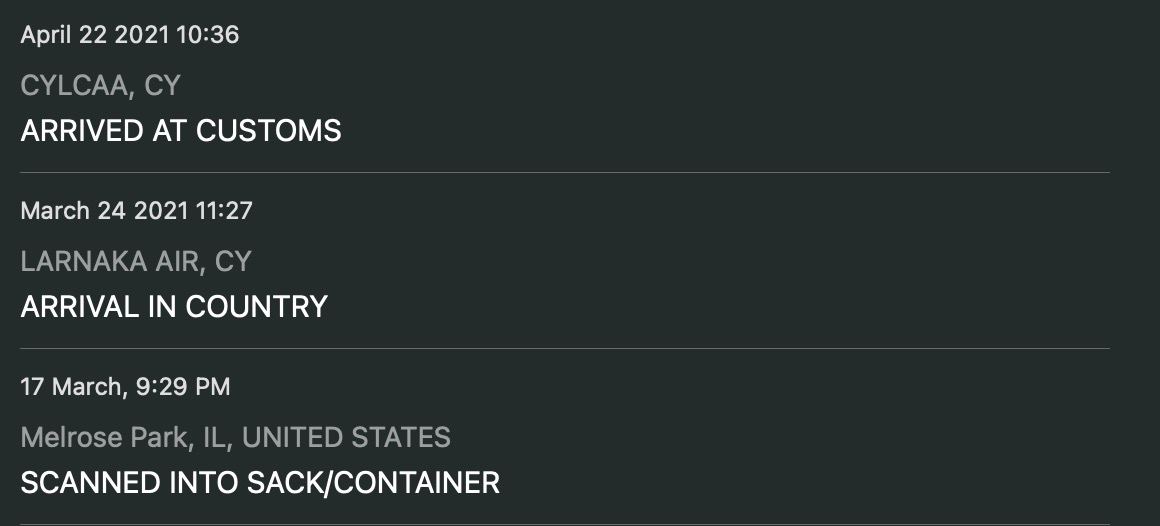Image resolution: width=1160 pixels, height=526 pixels.
Task: Select Melrose Park, IL, UNITED STATES location
Action: (235, 437)
